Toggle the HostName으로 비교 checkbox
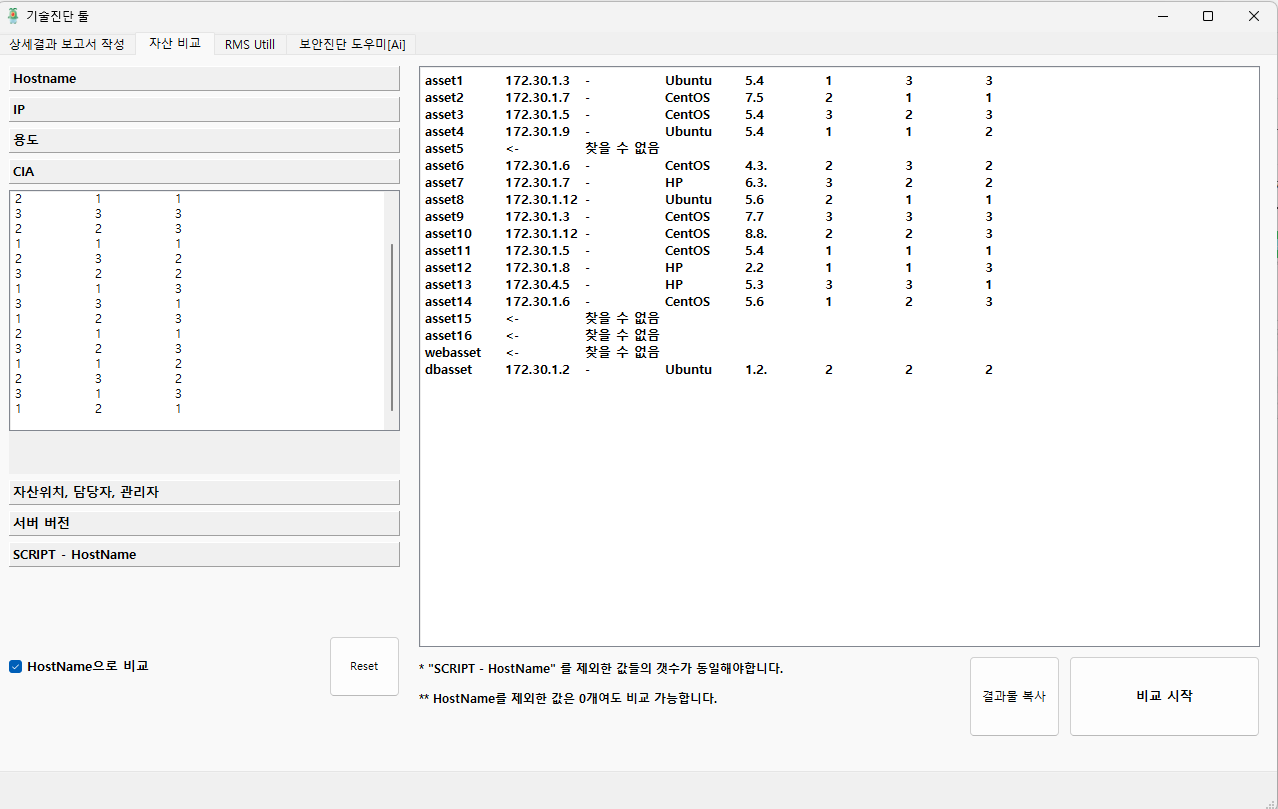 pos(16,667)
